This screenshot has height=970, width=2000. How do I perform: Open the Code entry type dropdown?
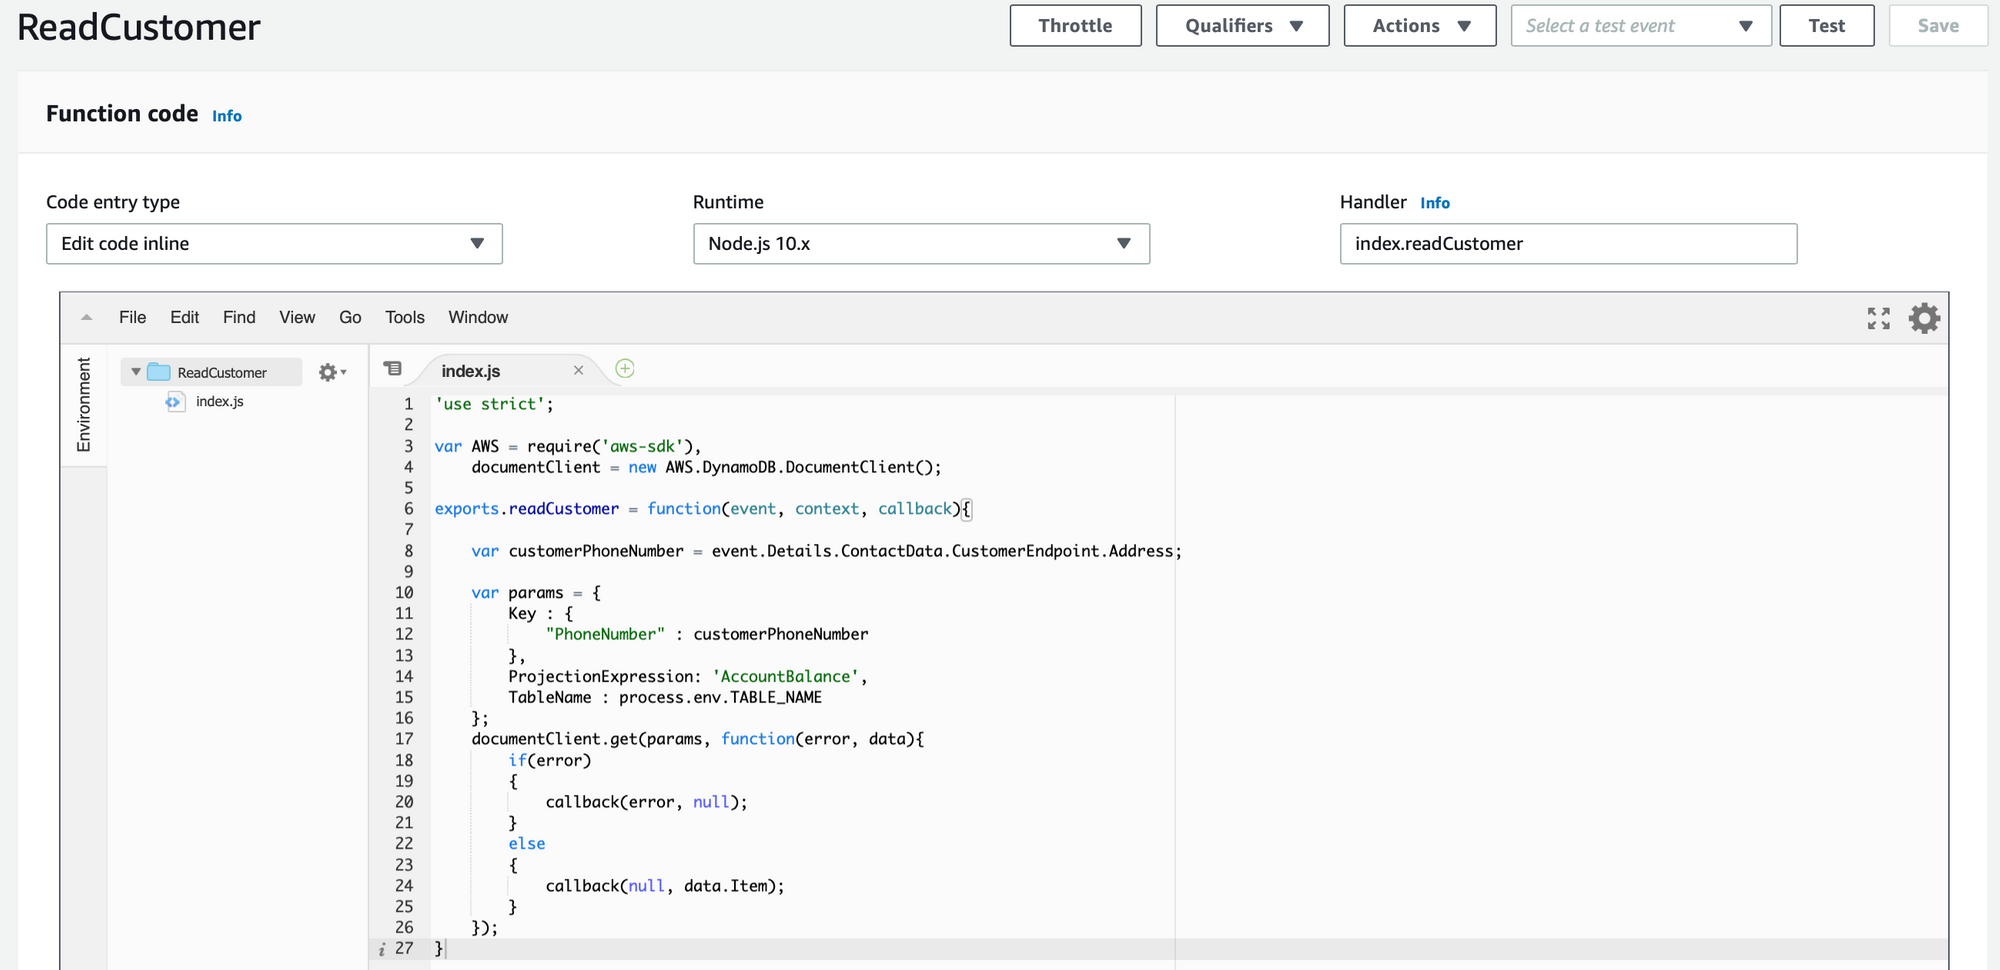[274, 244]
